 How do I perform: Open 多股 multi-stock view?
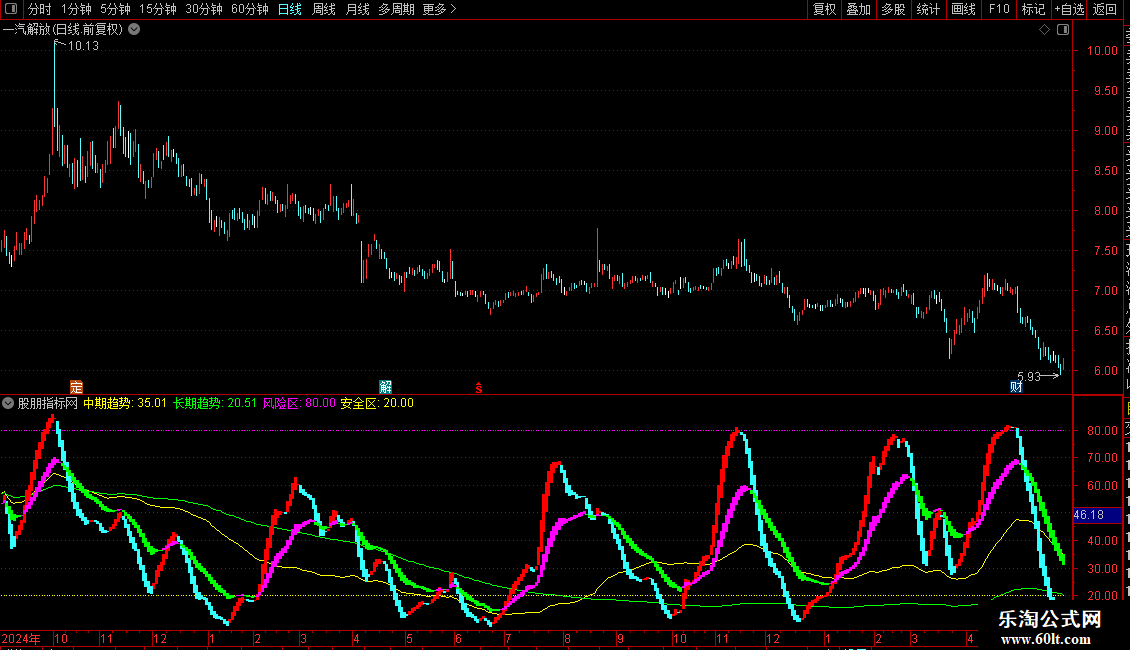pos(894,9)
